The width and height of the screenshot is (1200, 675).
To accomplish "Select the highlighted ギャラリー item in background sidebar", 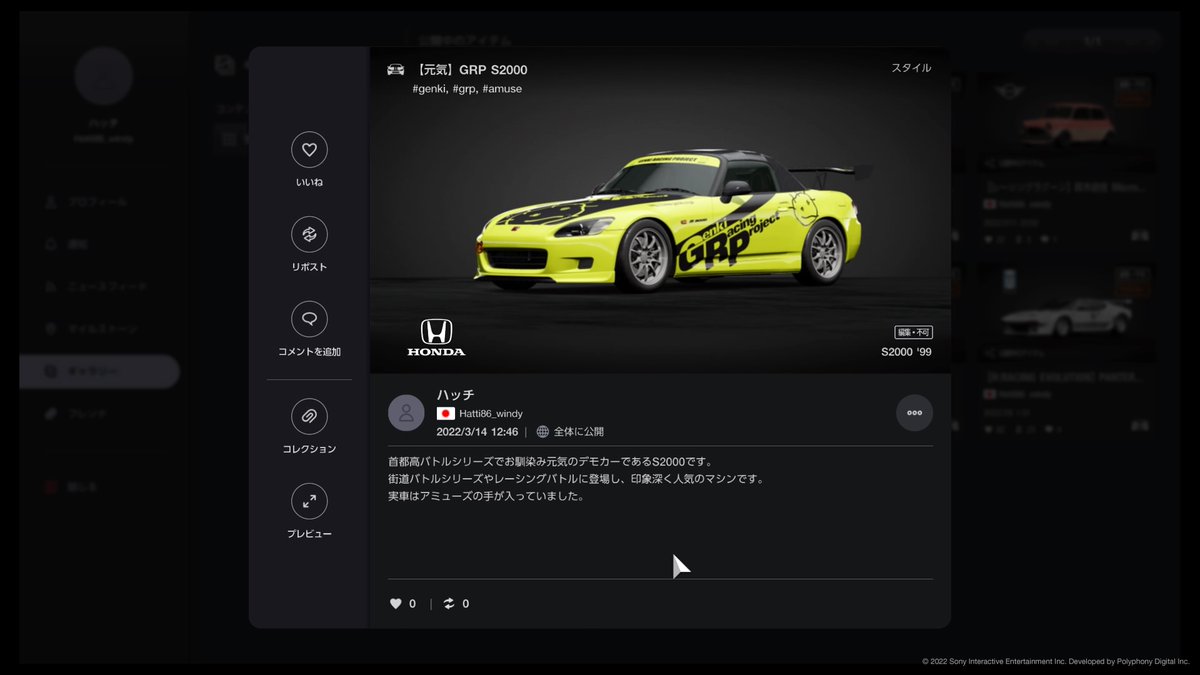I will pyautogui.click(x=99, y=371).
